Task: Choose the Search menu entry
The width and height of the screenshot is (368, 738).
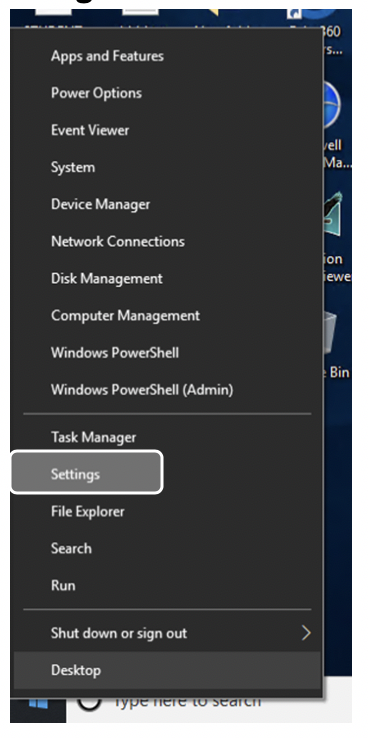Action: pyautogui.click(x=167, y=548)
